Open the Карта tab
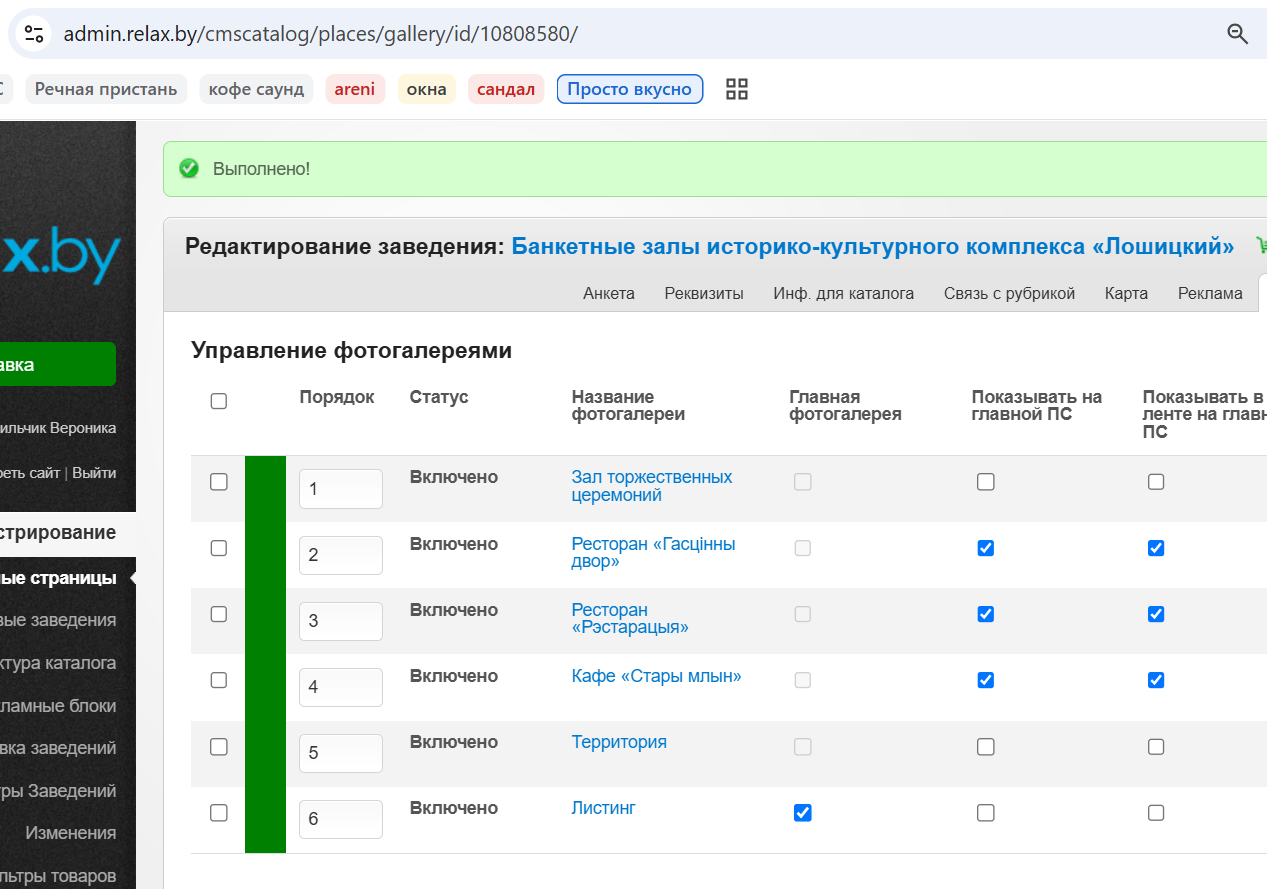Screen dimensions: 1267x889 coord(1126,293)
